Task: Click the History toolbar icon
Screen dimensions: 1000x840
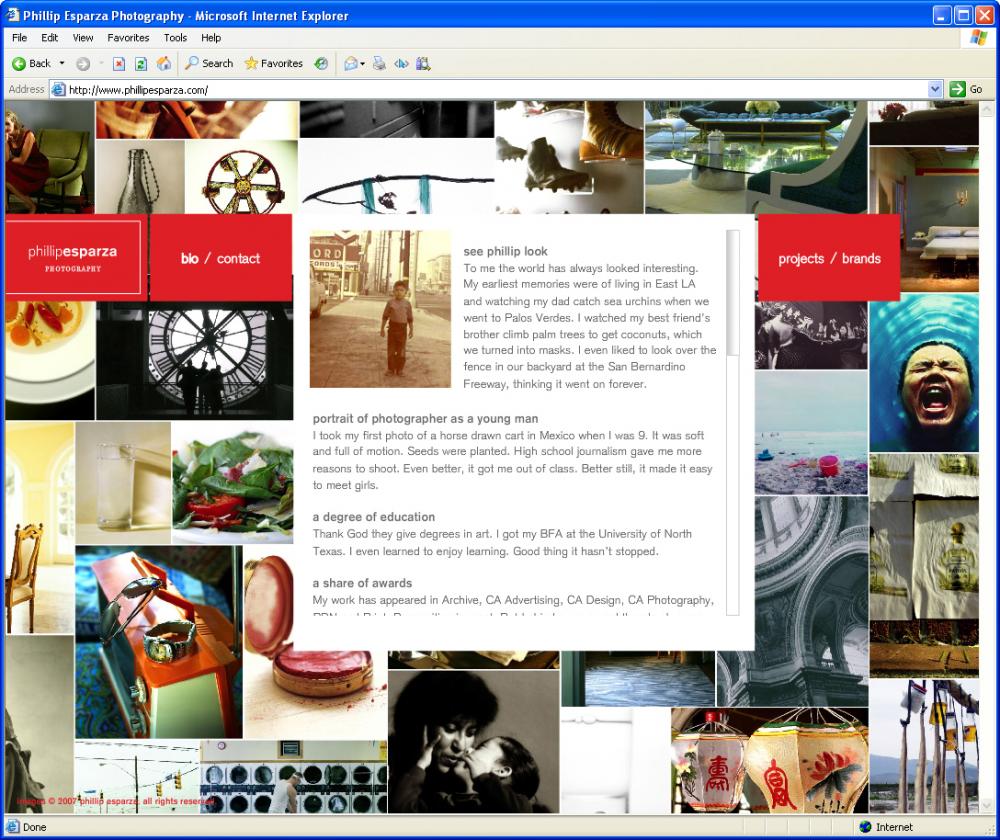Action: (x=321, y=63)
